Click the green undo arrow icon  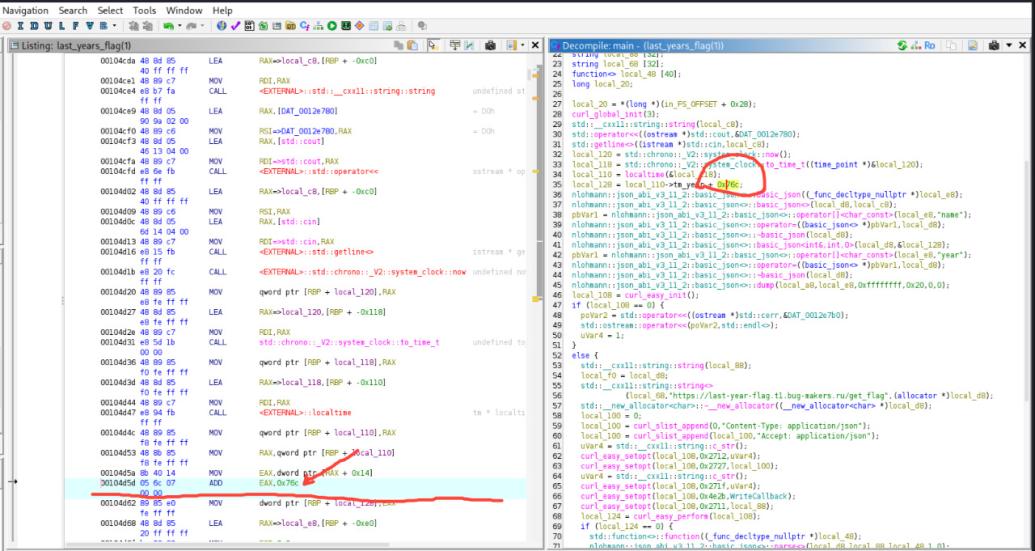tap(168, 26)
